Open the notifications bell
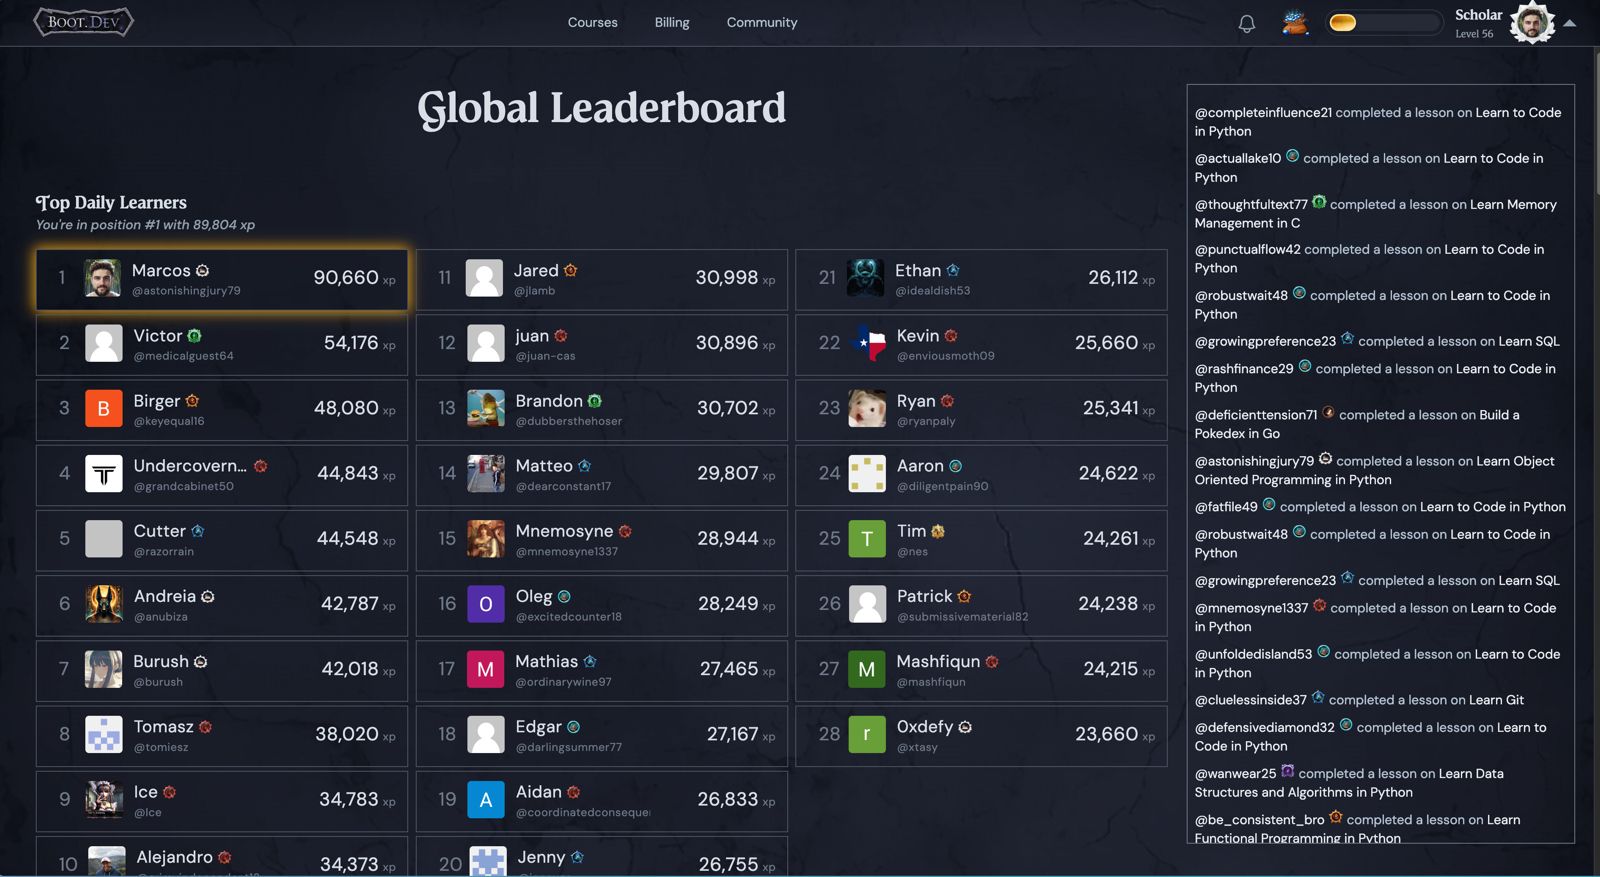Screen dimensions: 1600x877 pos(1246,23)
